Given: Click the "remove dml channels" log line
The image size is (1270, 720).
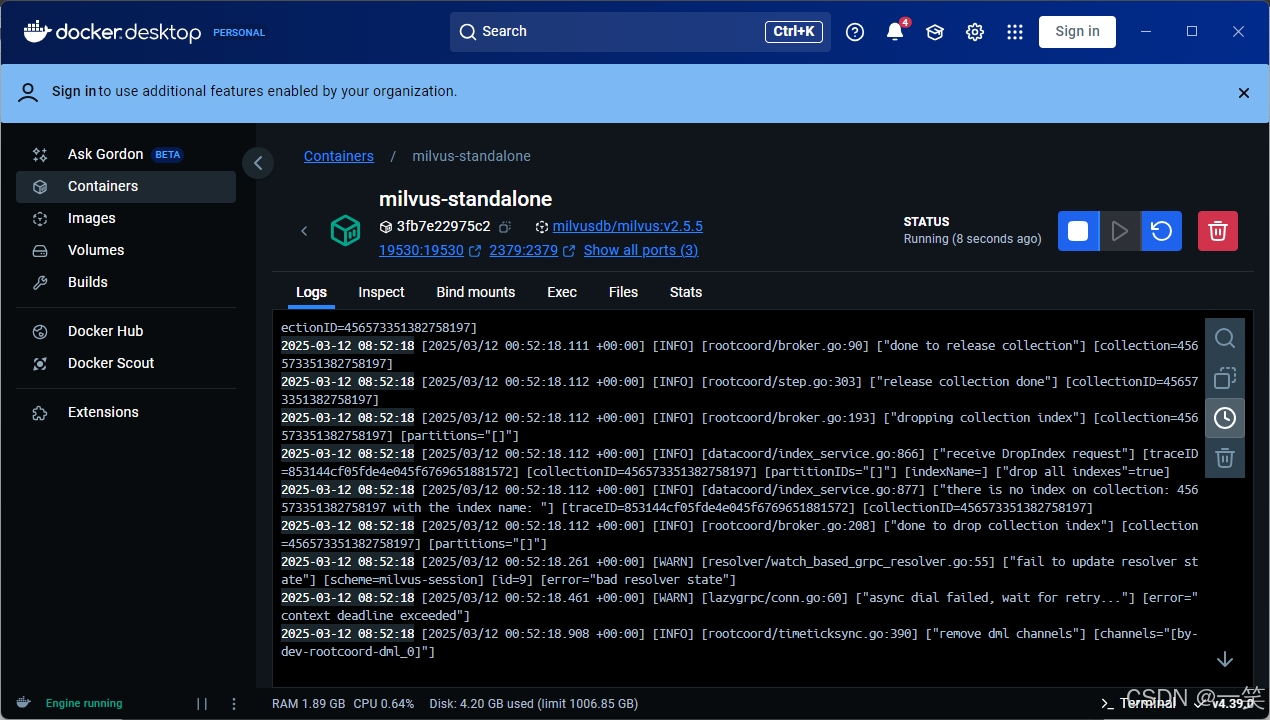Looking at the screenshot, I should point(739,642).
